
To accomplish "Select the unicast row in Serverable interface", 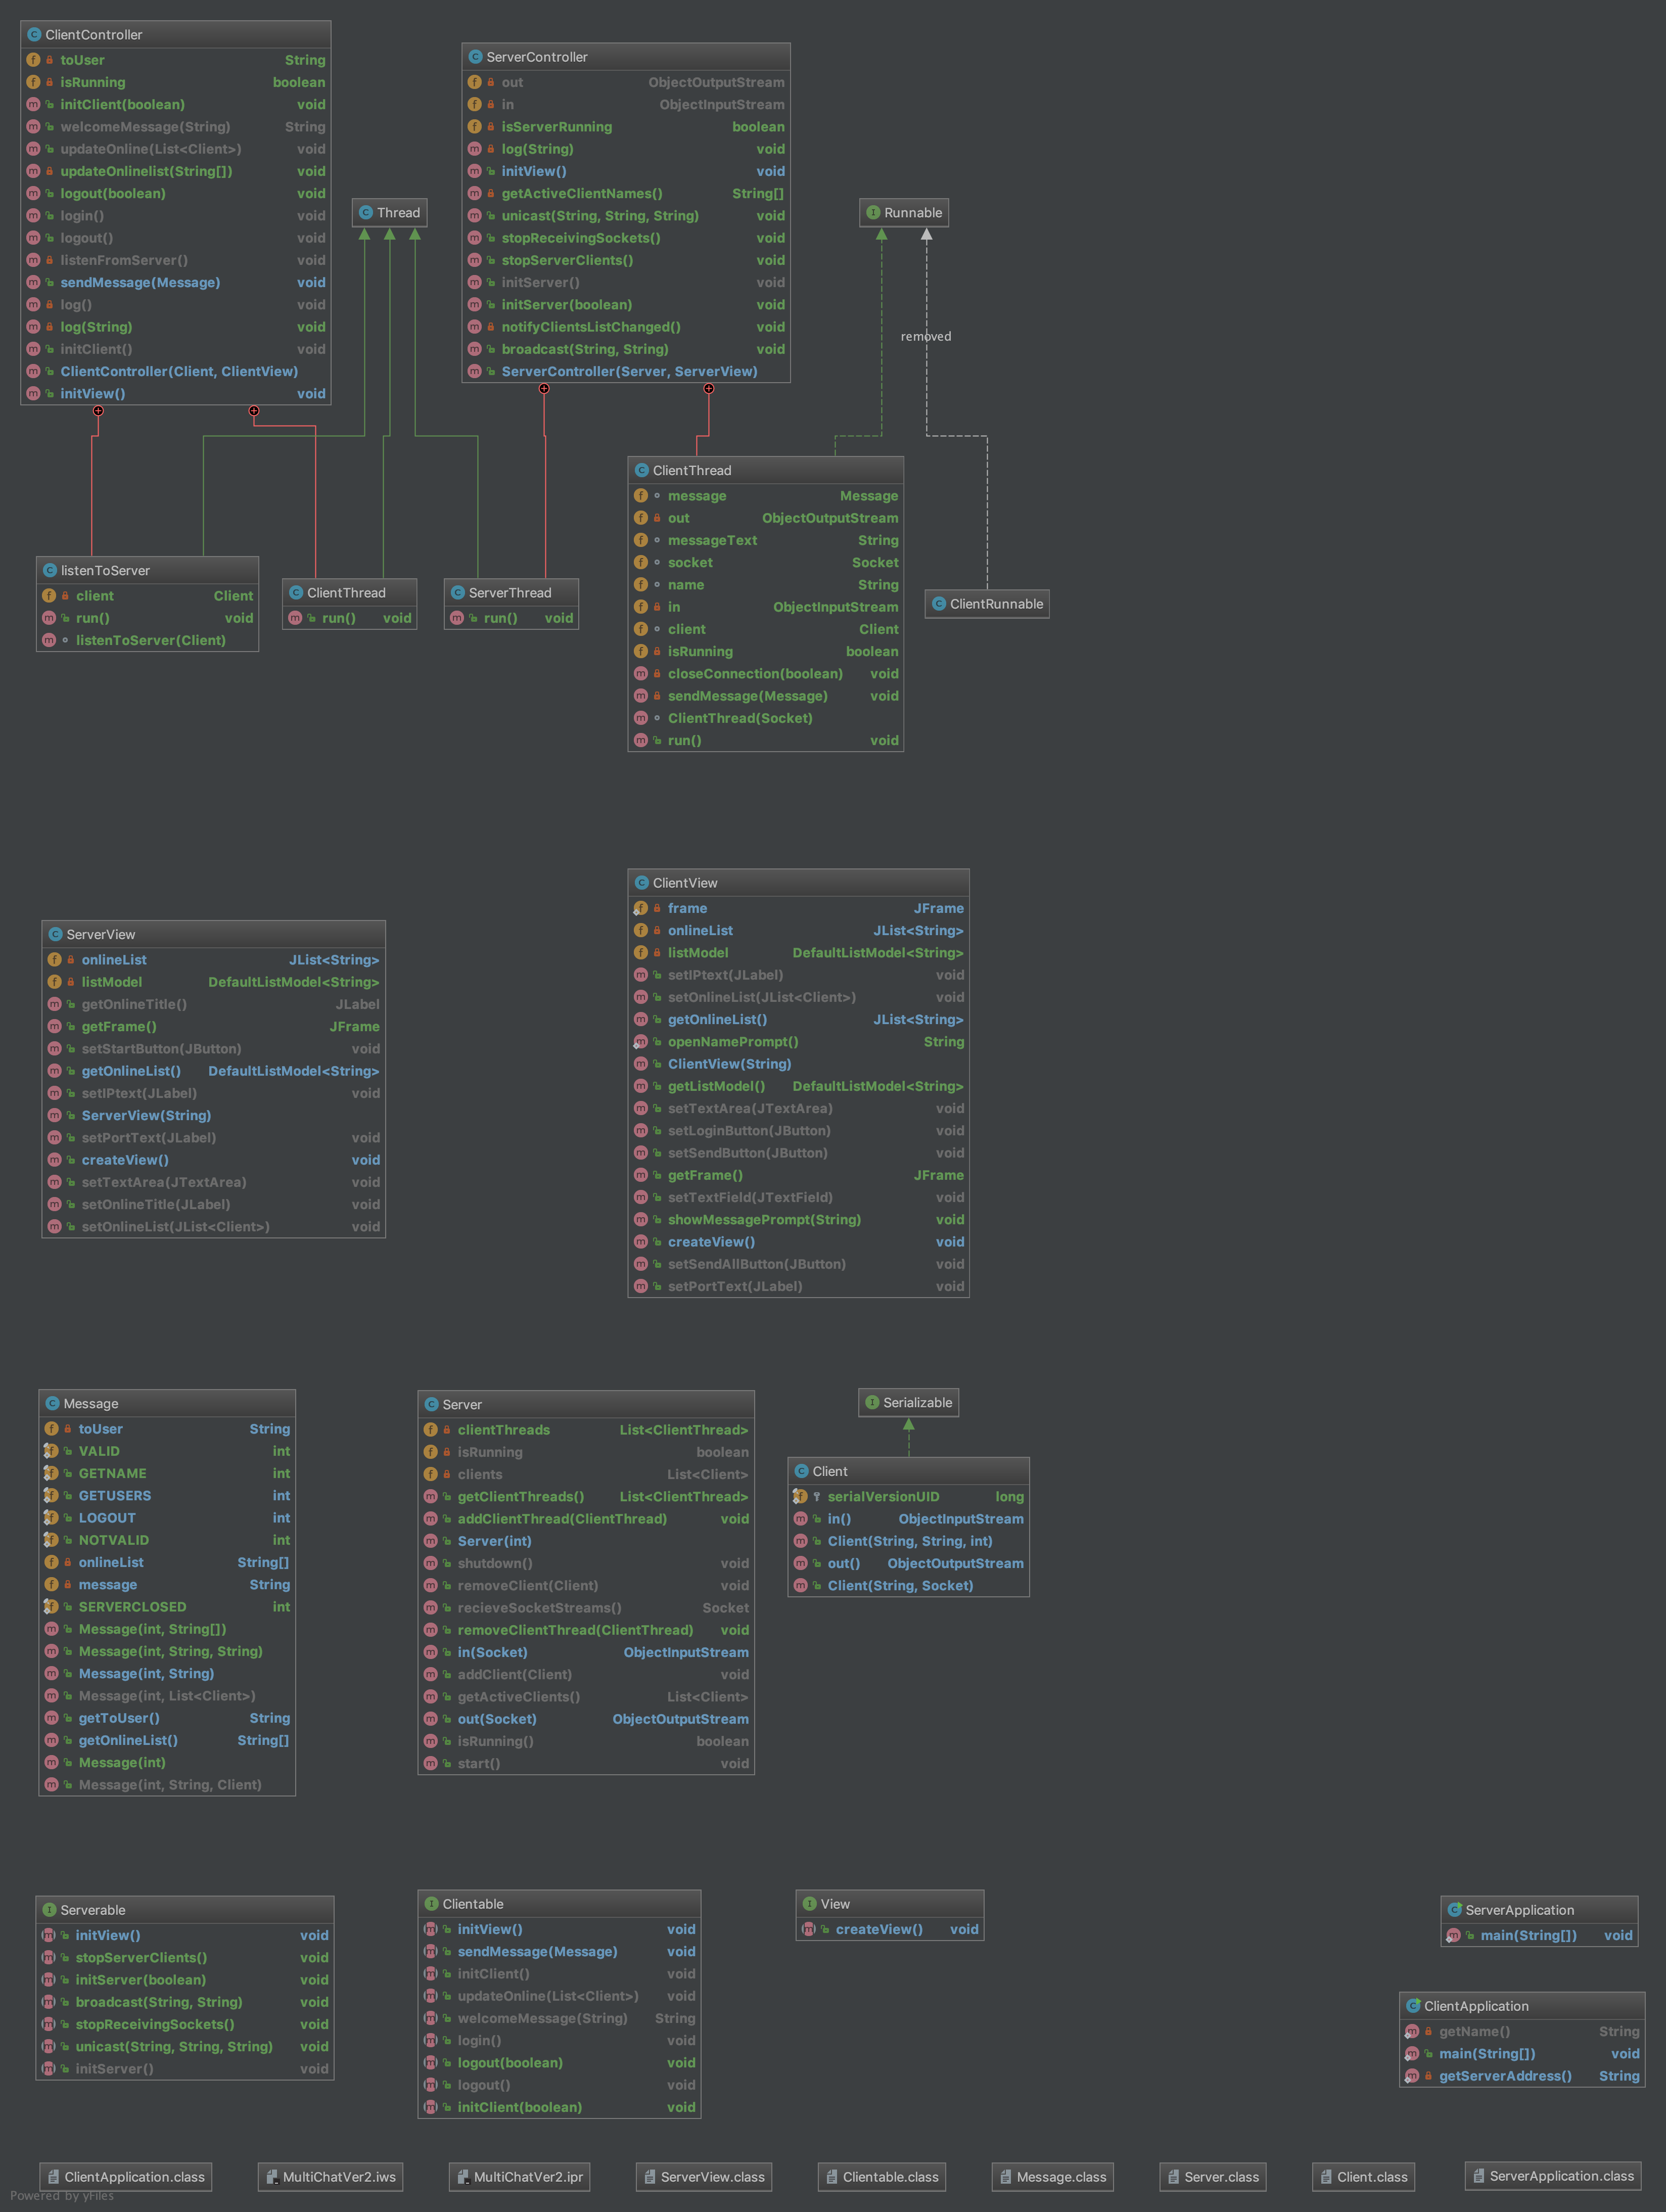I will point(185,2047).
